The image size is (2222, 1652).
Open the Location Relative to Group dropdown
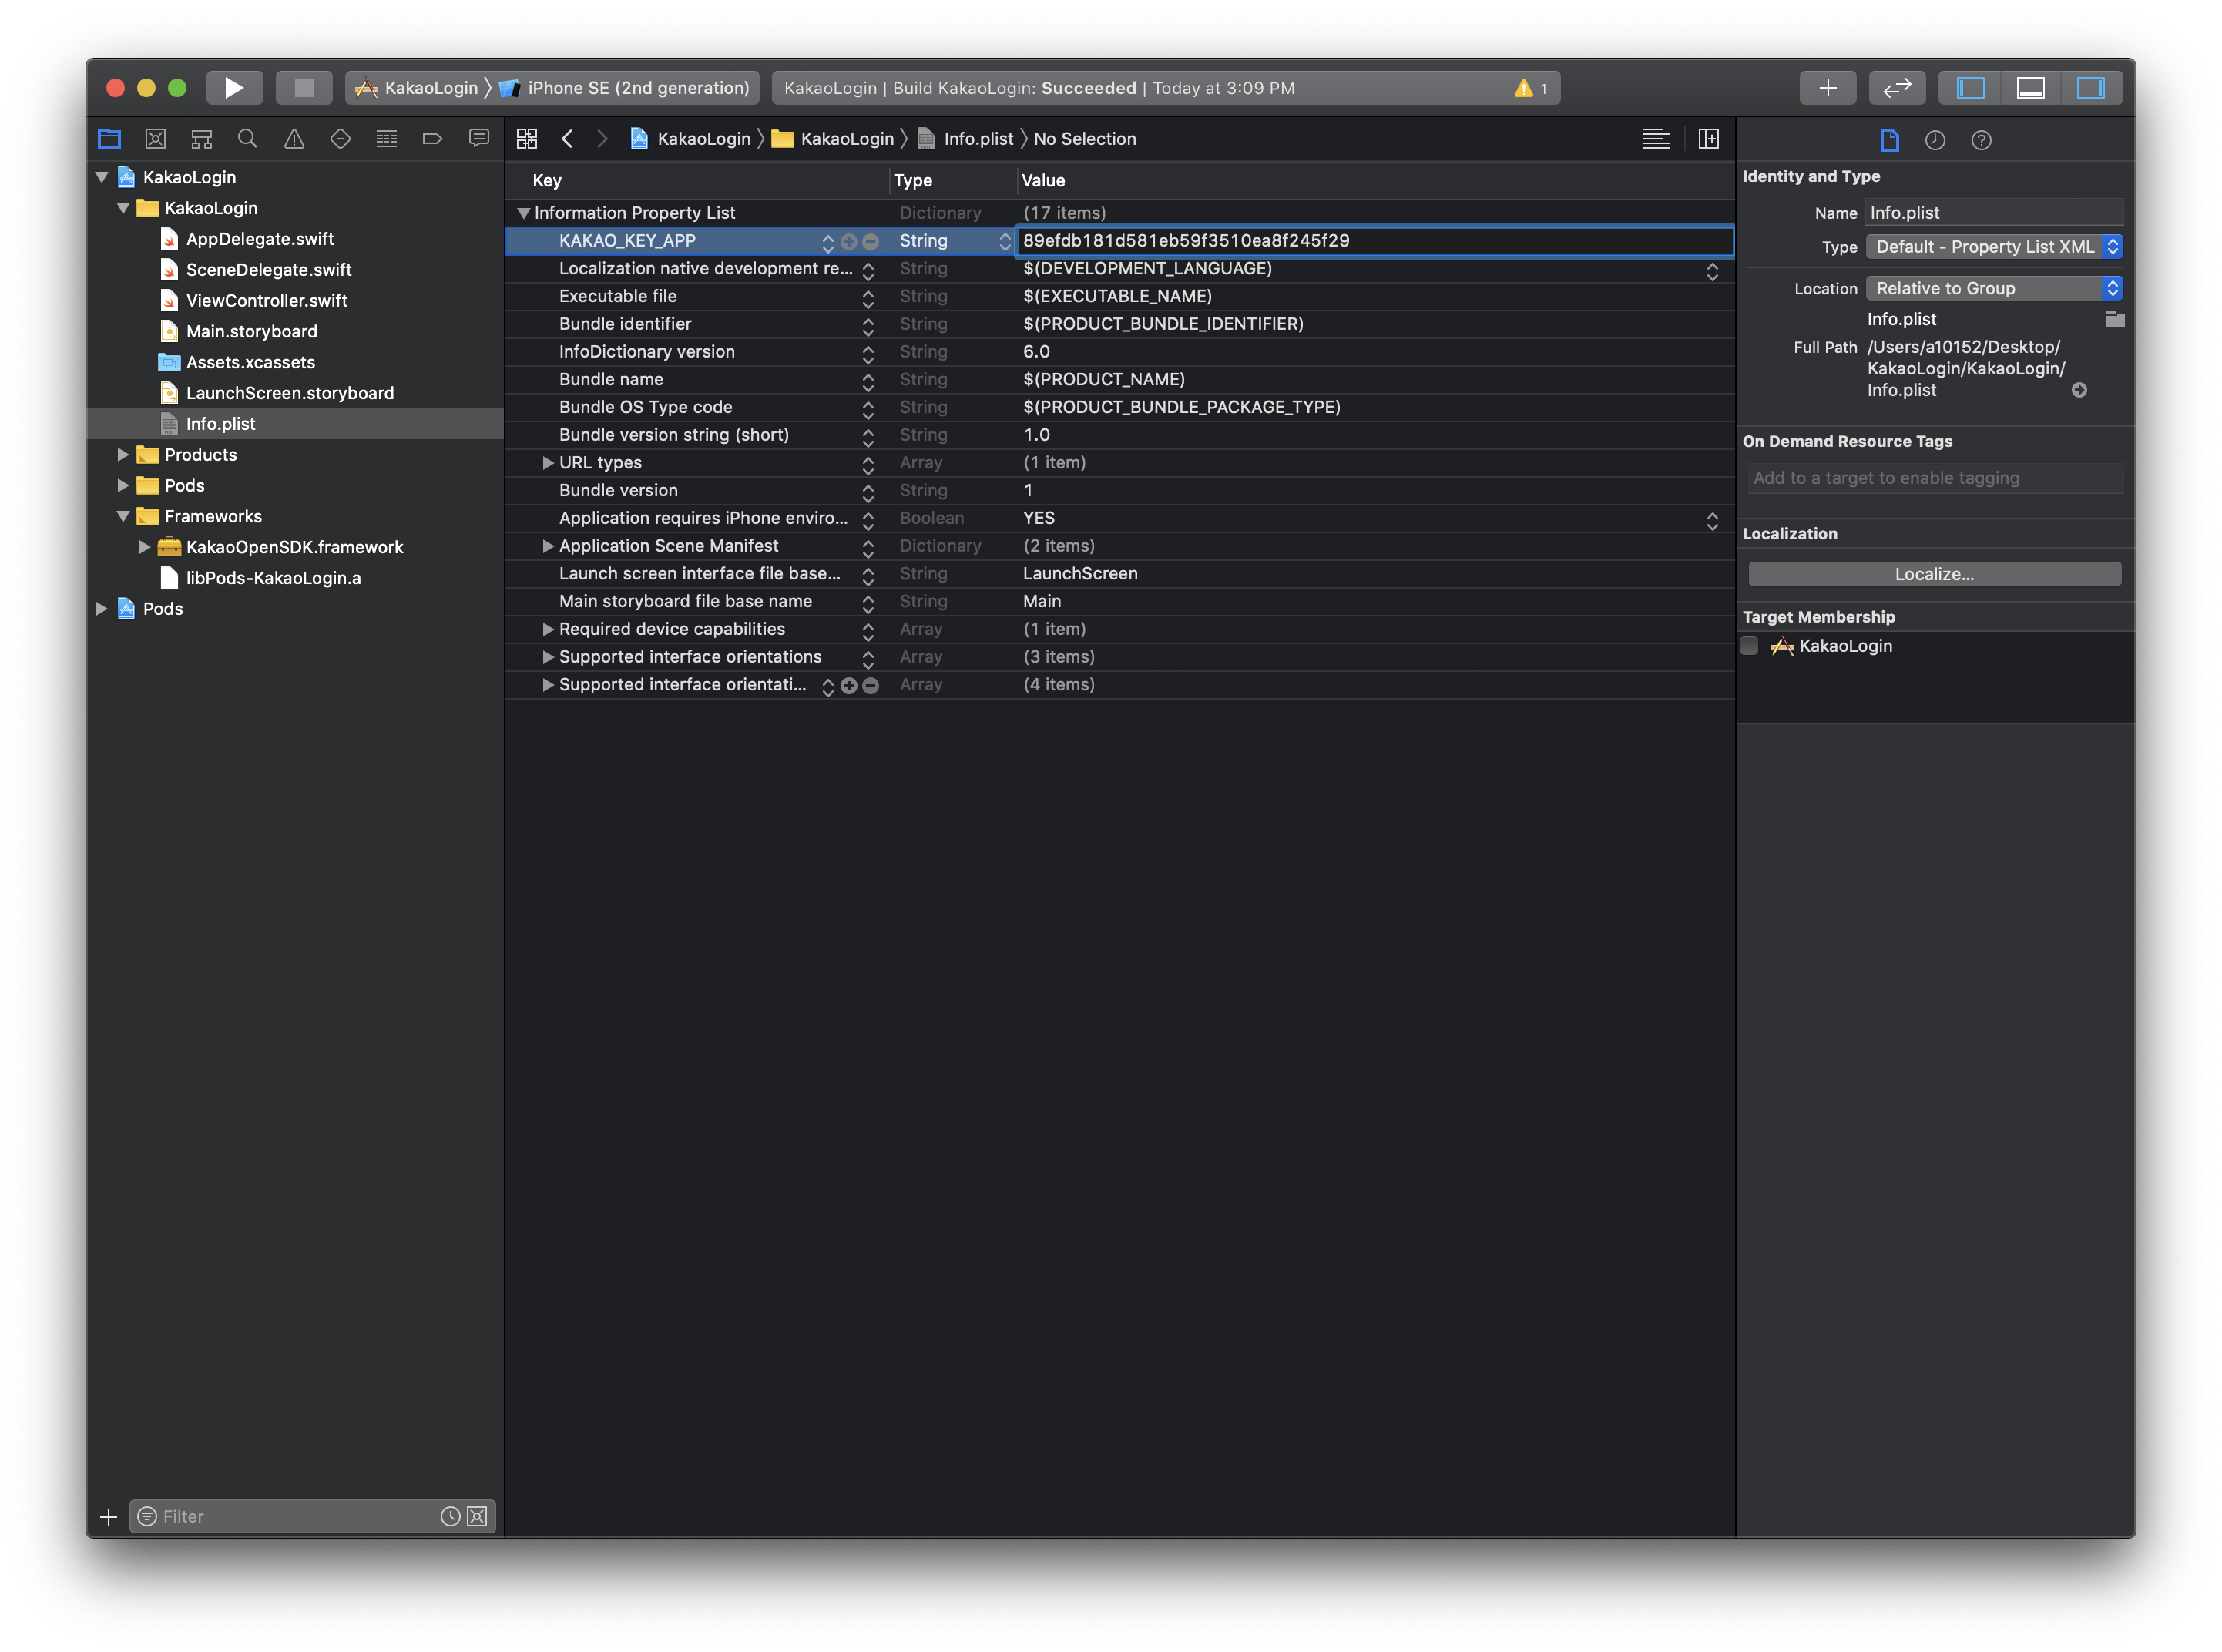click(1993, 289)
